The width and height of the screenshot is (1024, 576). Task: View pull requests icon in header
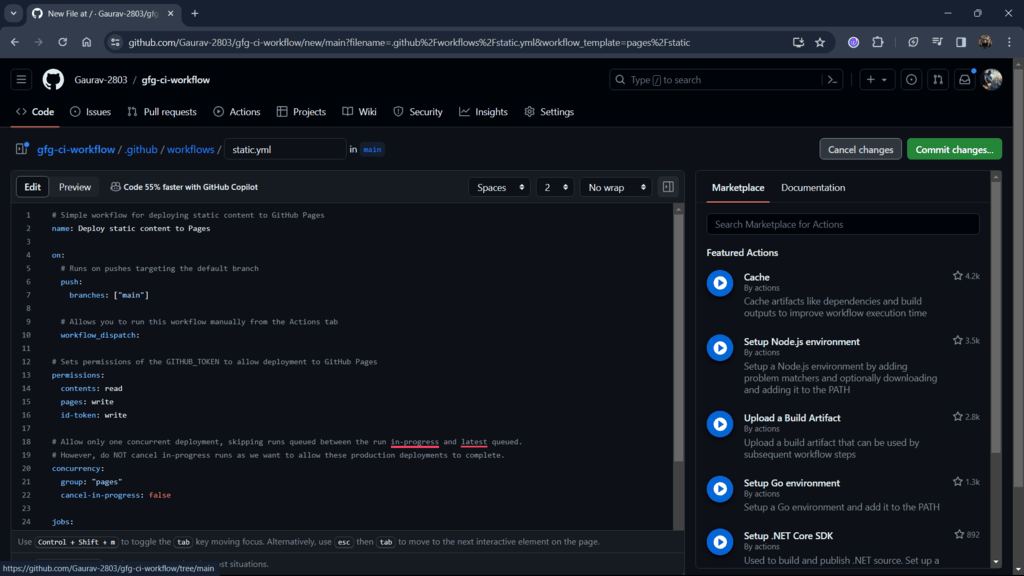coord(938,80)
